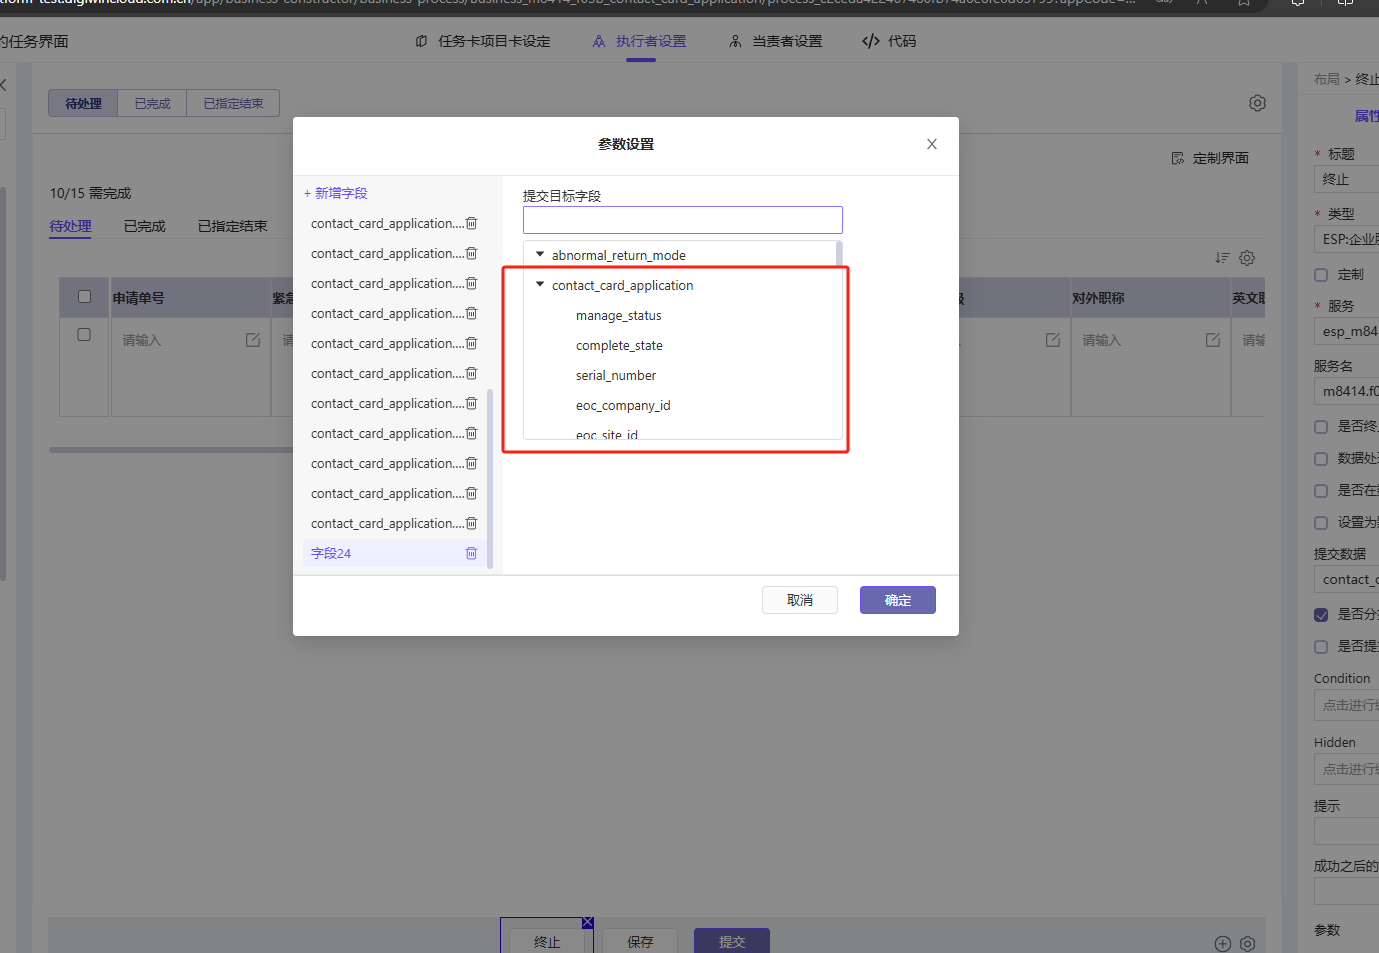The height and width of the screenshot is (953, 1379).
Task: Click the 取消 button
Action: coord(800,600)
